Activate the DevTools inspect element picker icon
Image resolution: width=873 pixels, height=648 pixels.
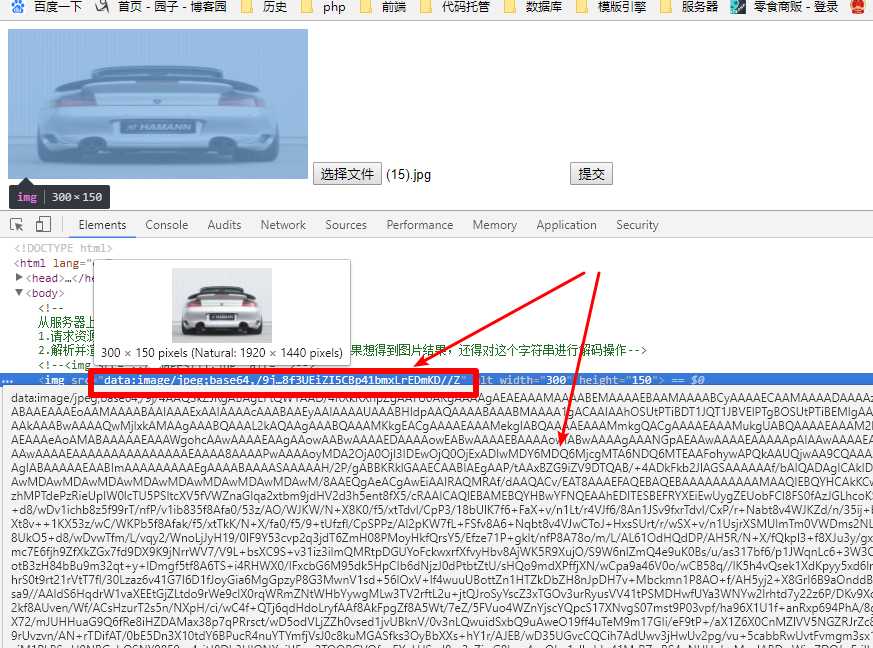click(x=17, y=225)
